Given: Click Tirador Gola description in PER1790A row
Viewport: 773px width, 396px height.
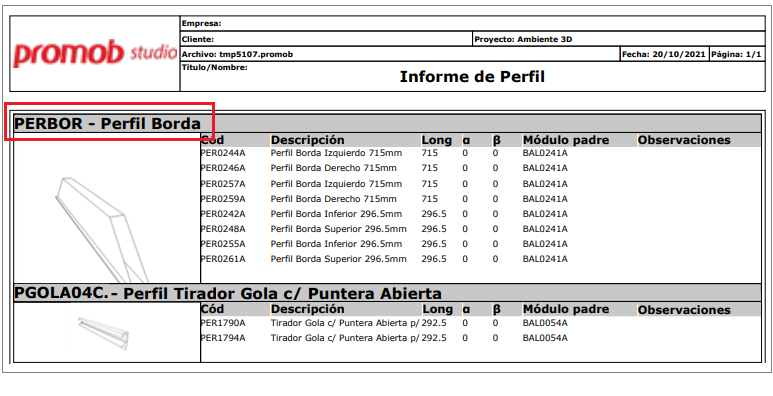Looking at the screenshot, I should 345,324.
